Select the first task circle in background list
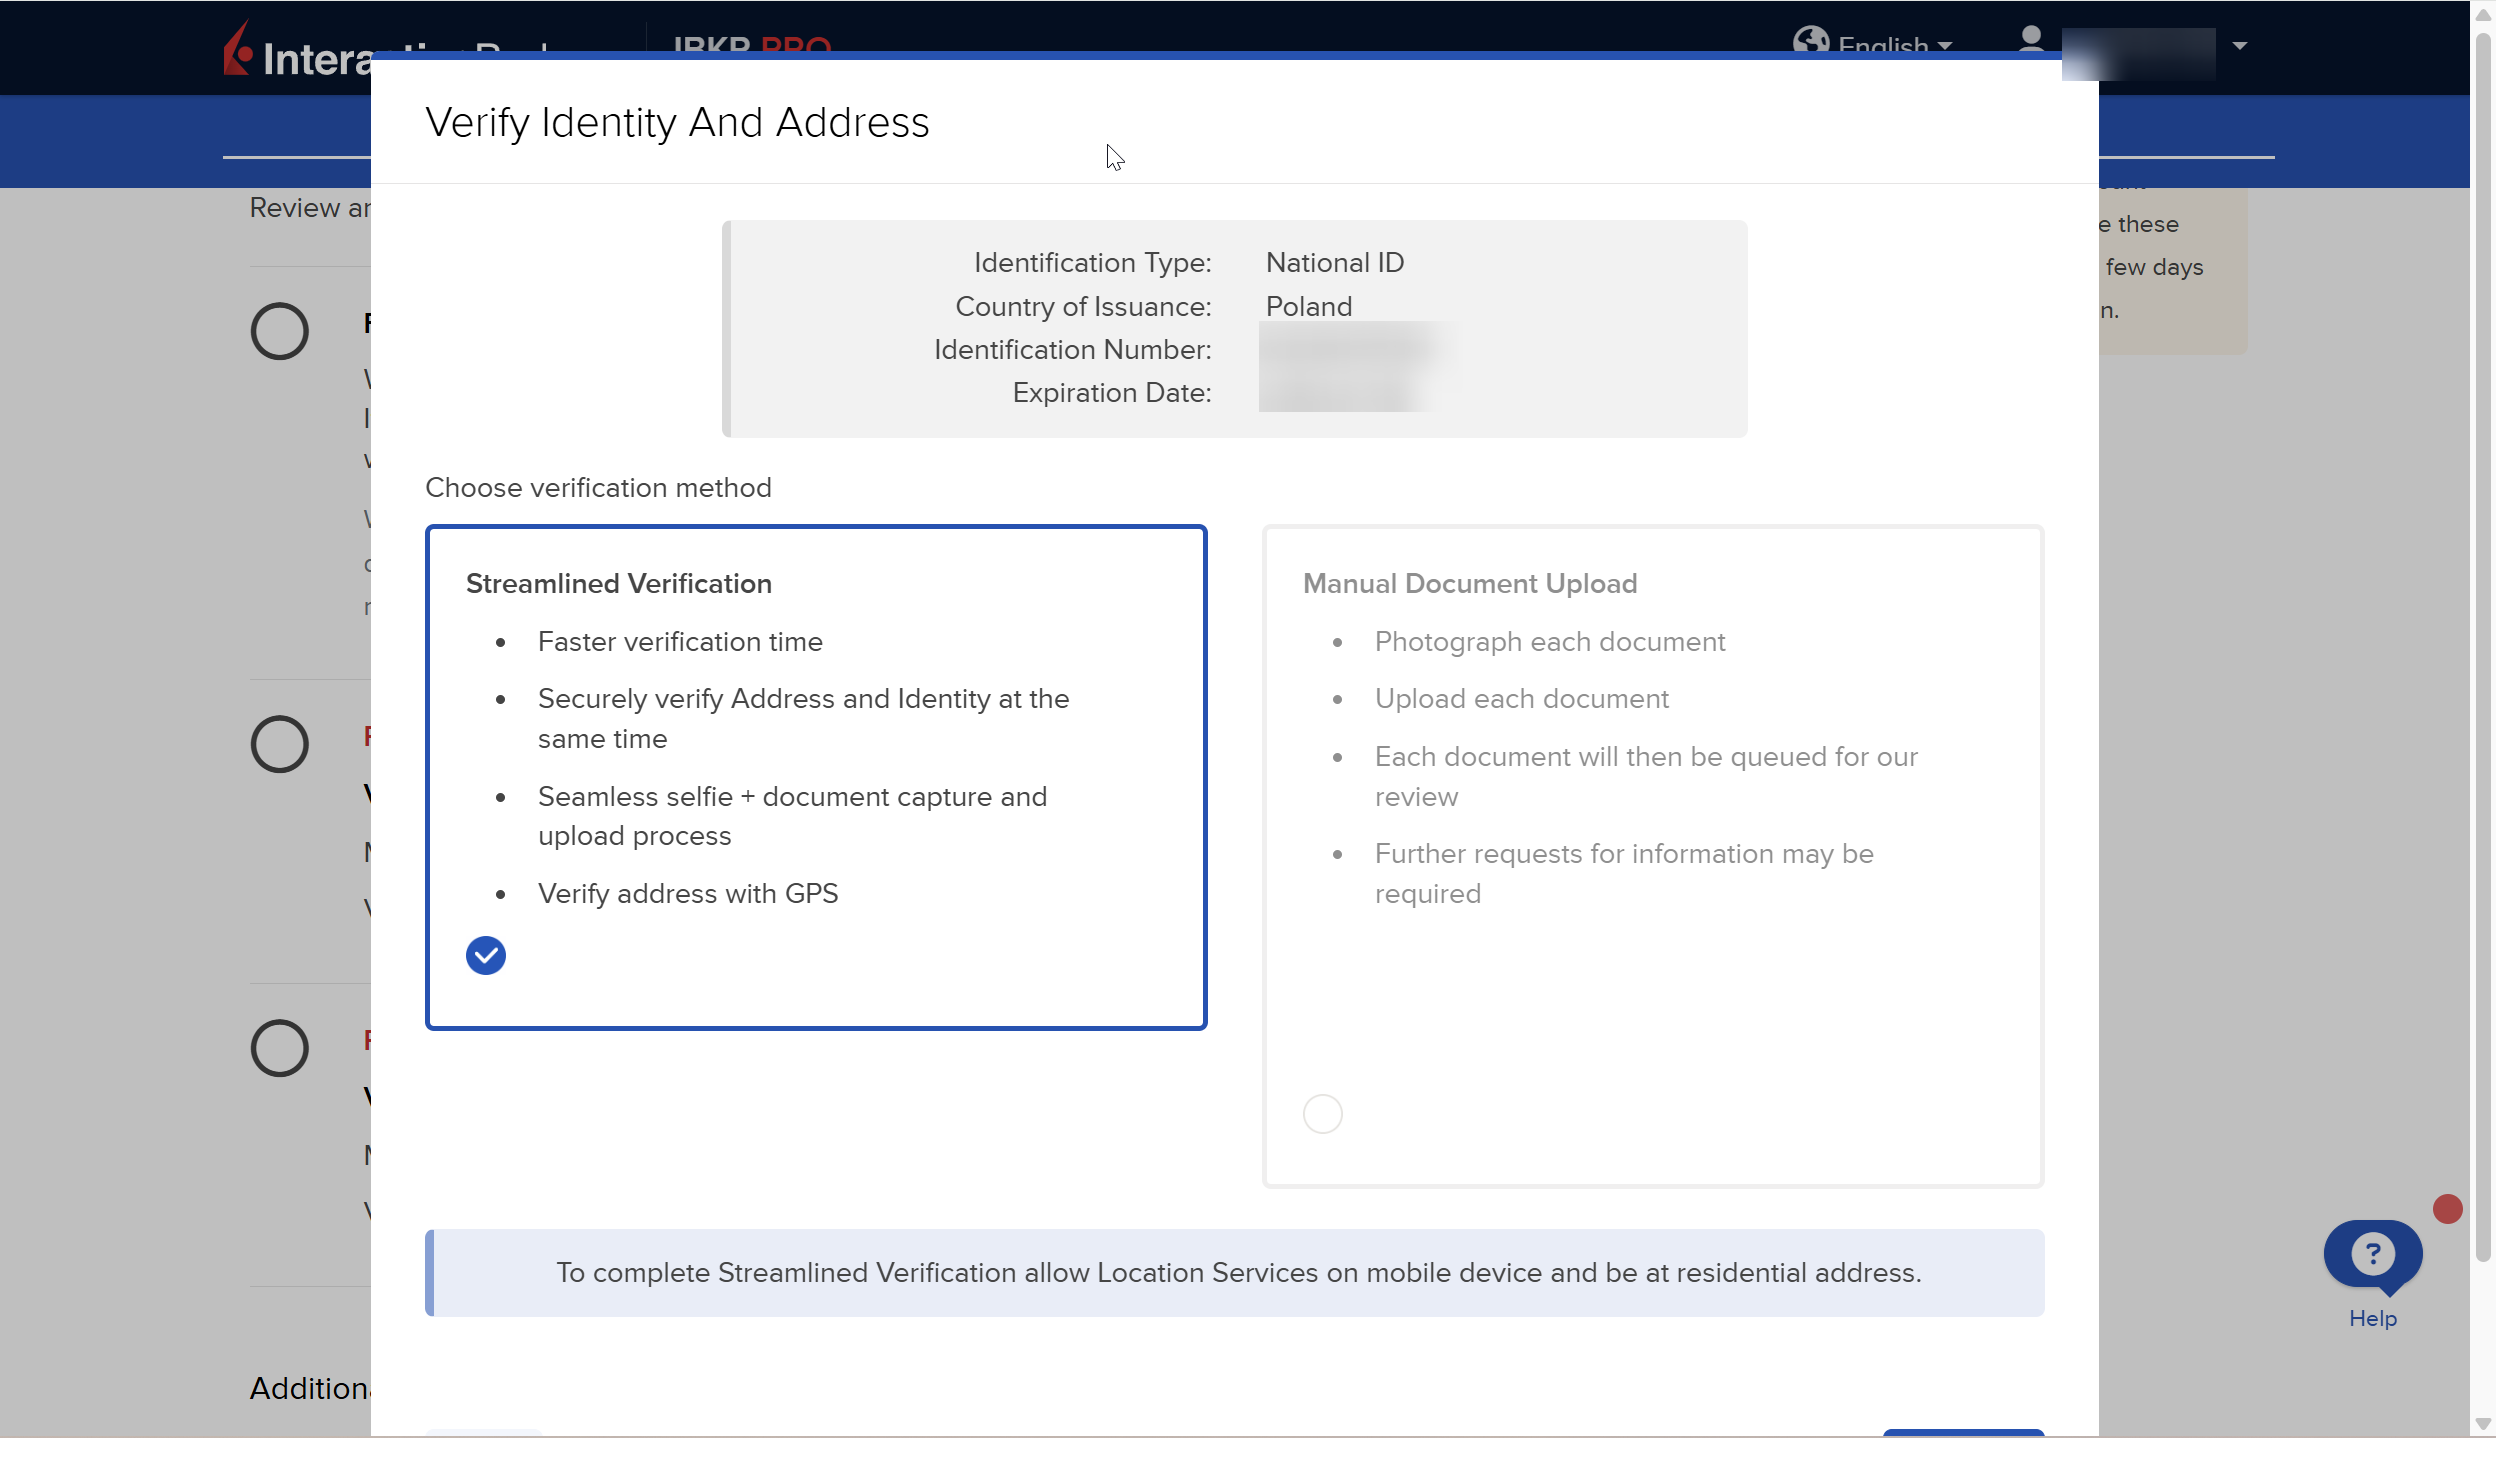The width and height of the screenshot is (2496, 1468). [279, 332]
